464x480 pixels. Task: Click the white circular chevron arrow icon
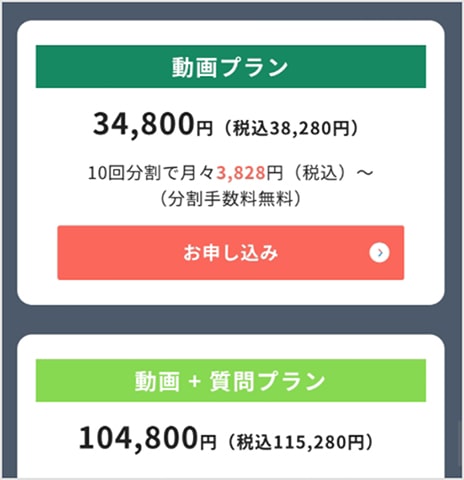[x=379, y=253]
